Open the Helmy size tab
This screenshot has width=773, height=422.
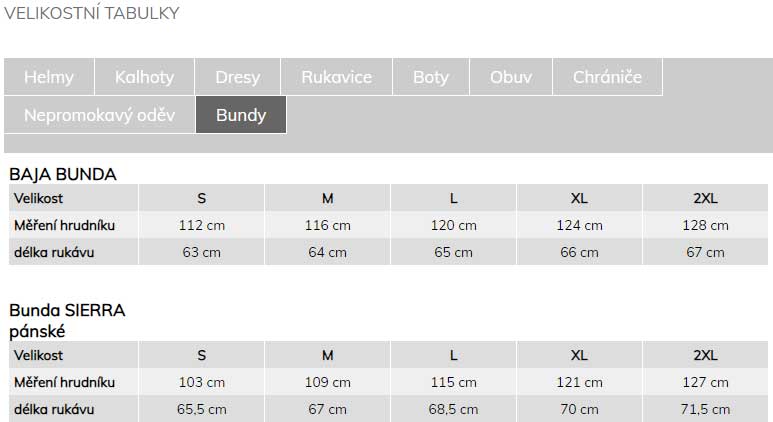coord(49,77)
